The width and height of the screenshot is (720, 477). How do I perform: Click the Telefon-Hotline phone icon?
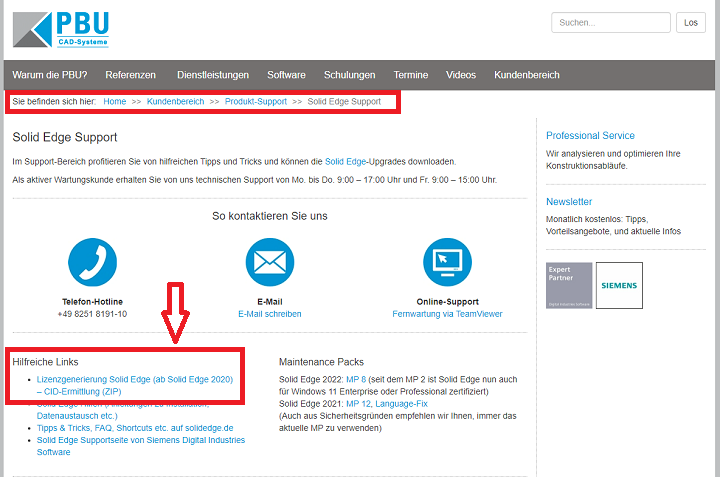(92, 262)
